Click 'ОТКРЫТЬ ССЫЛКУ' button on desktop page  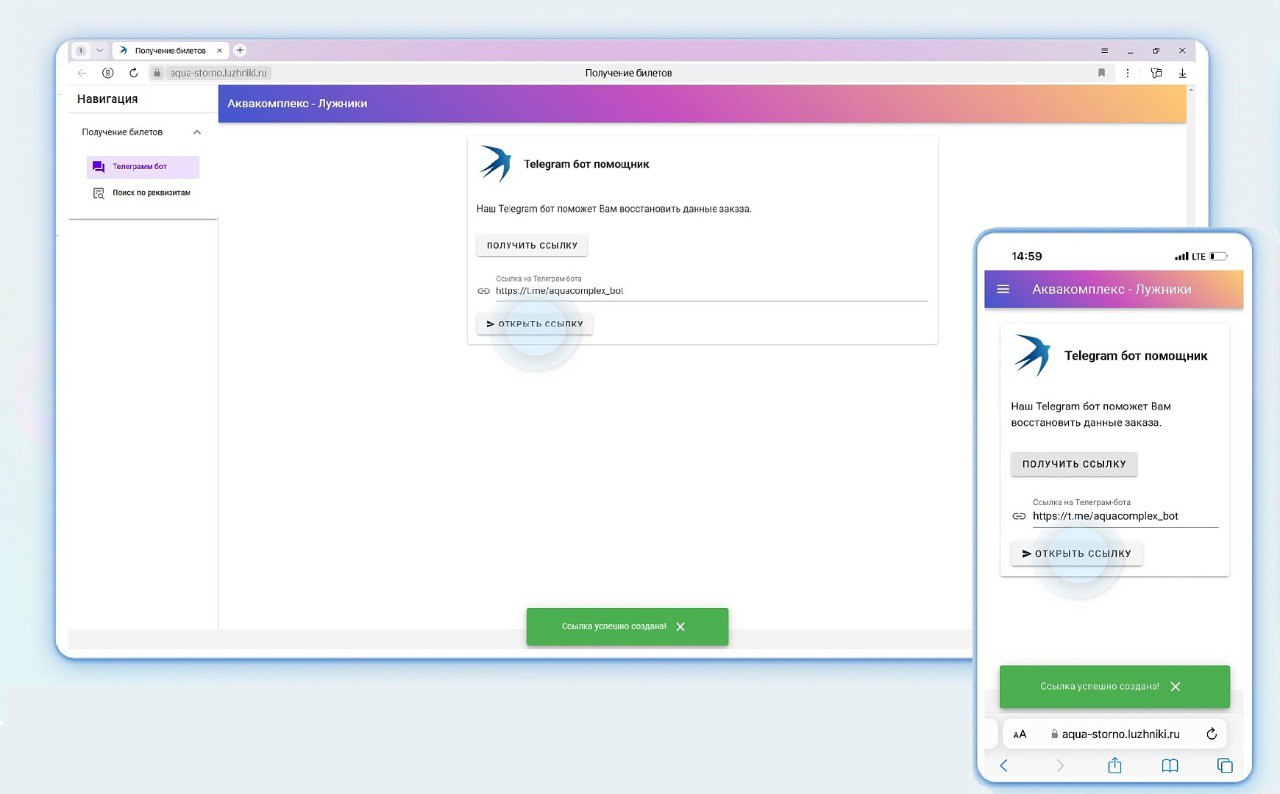point(534,324)
